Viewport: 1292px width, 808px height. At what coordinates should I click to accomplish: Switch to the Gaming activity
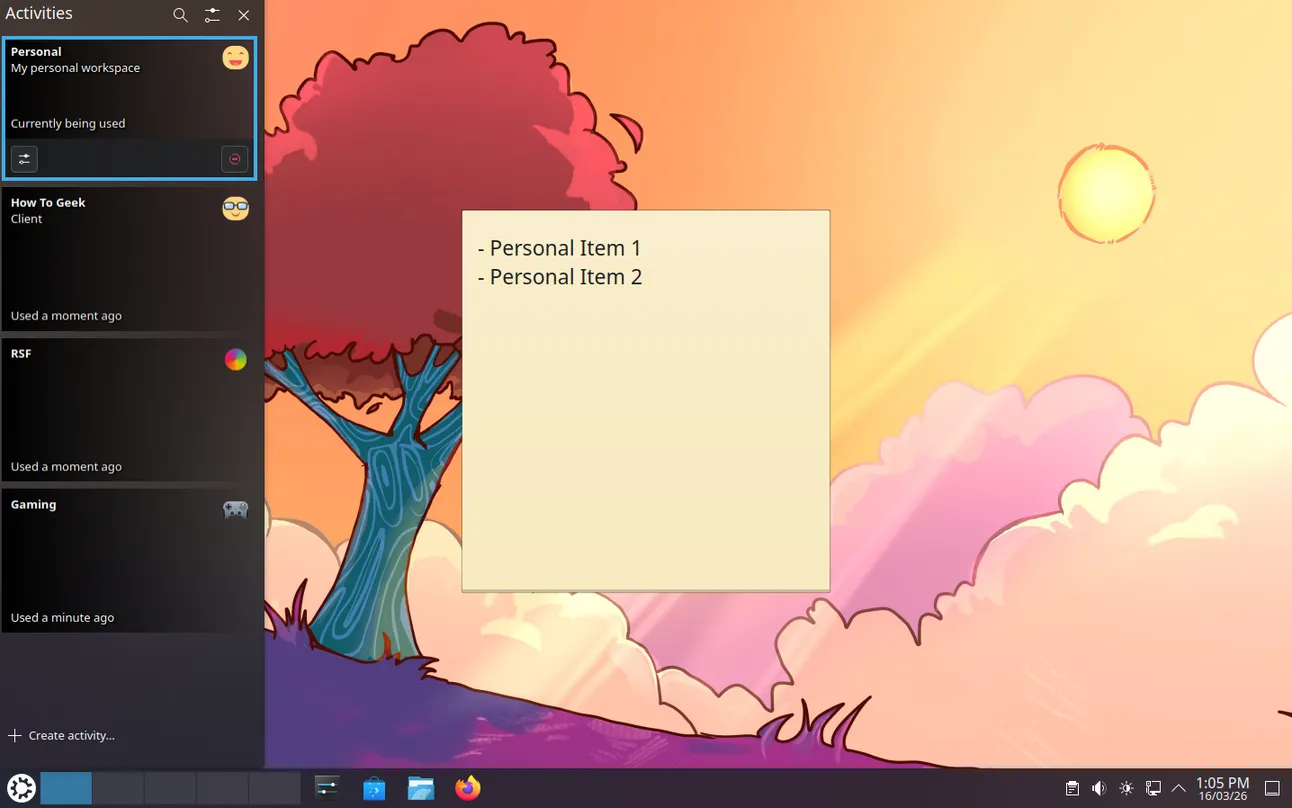130,561
